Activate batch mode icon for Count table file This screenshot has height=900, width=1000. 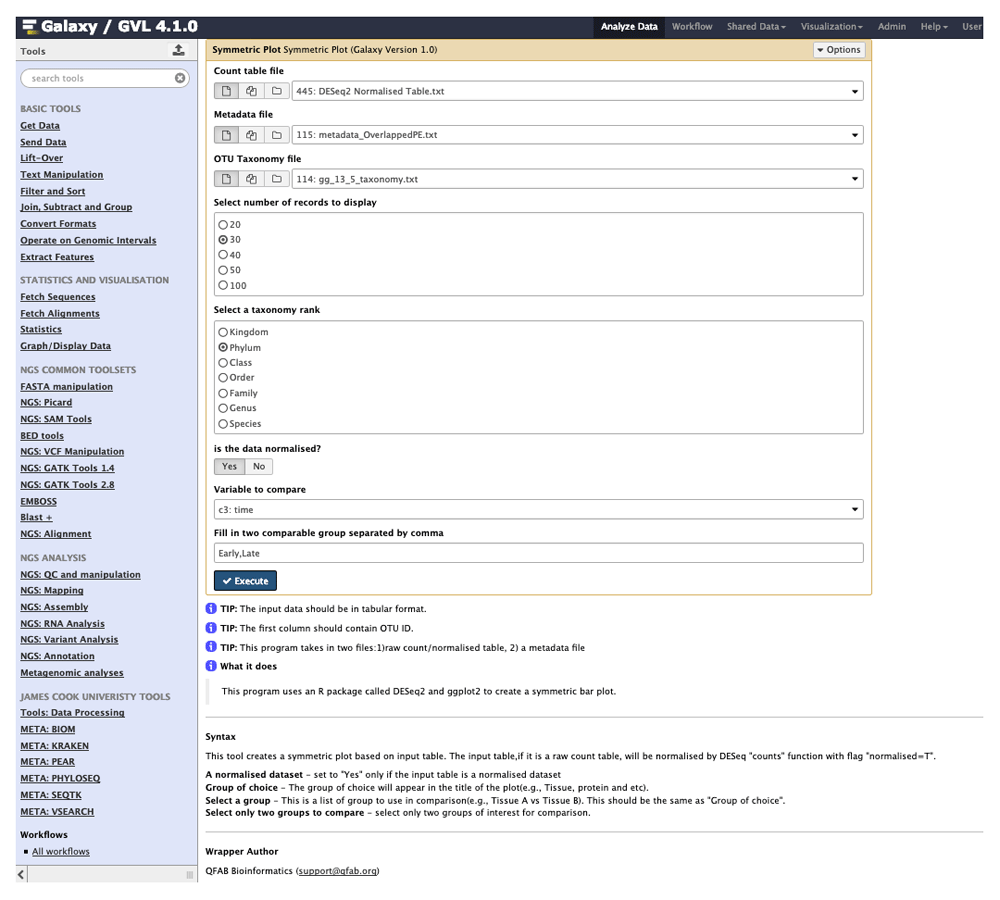point(252,90)
